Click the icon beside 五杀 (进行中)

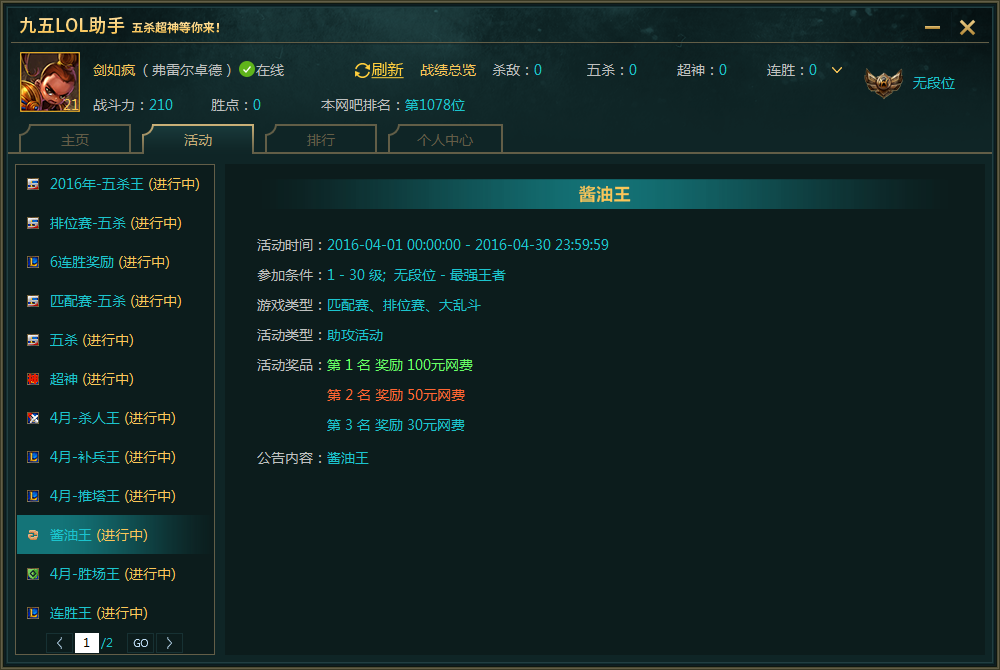coord(33,340)
